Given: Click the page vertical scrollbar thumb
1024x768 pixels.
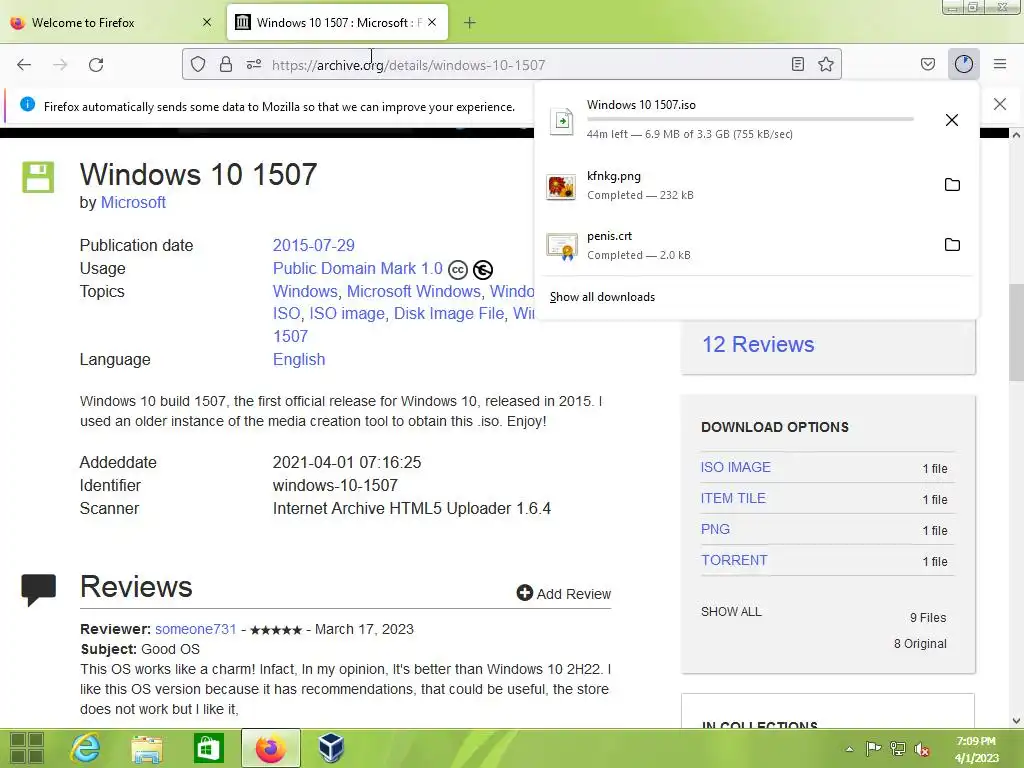Looking at the screenshot, I should pyautogui.click(x=1016, y=332).
